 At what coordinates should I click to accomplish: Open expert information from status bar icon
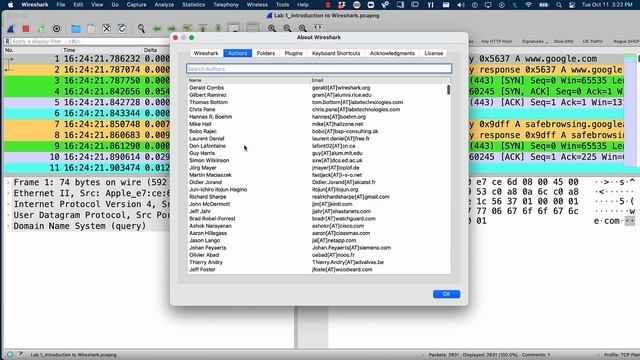click(10, 355)
